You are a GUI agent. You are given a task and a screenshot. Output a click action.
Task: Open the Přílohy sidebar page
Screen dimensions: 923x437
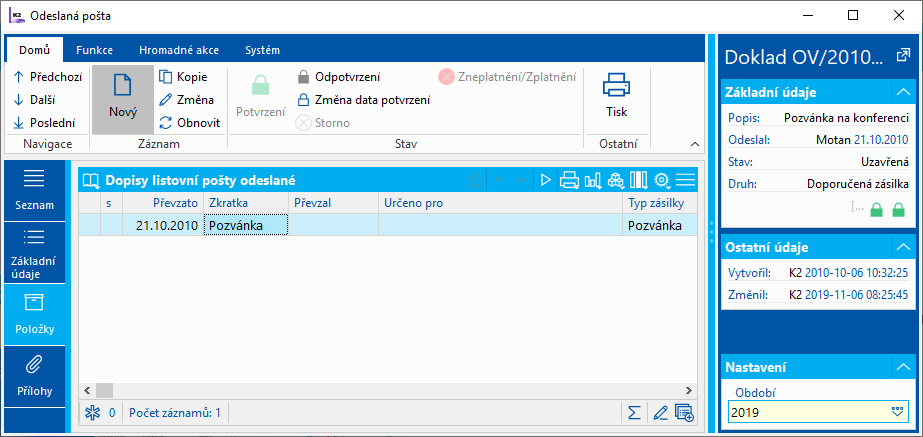(x=34, y=376)
